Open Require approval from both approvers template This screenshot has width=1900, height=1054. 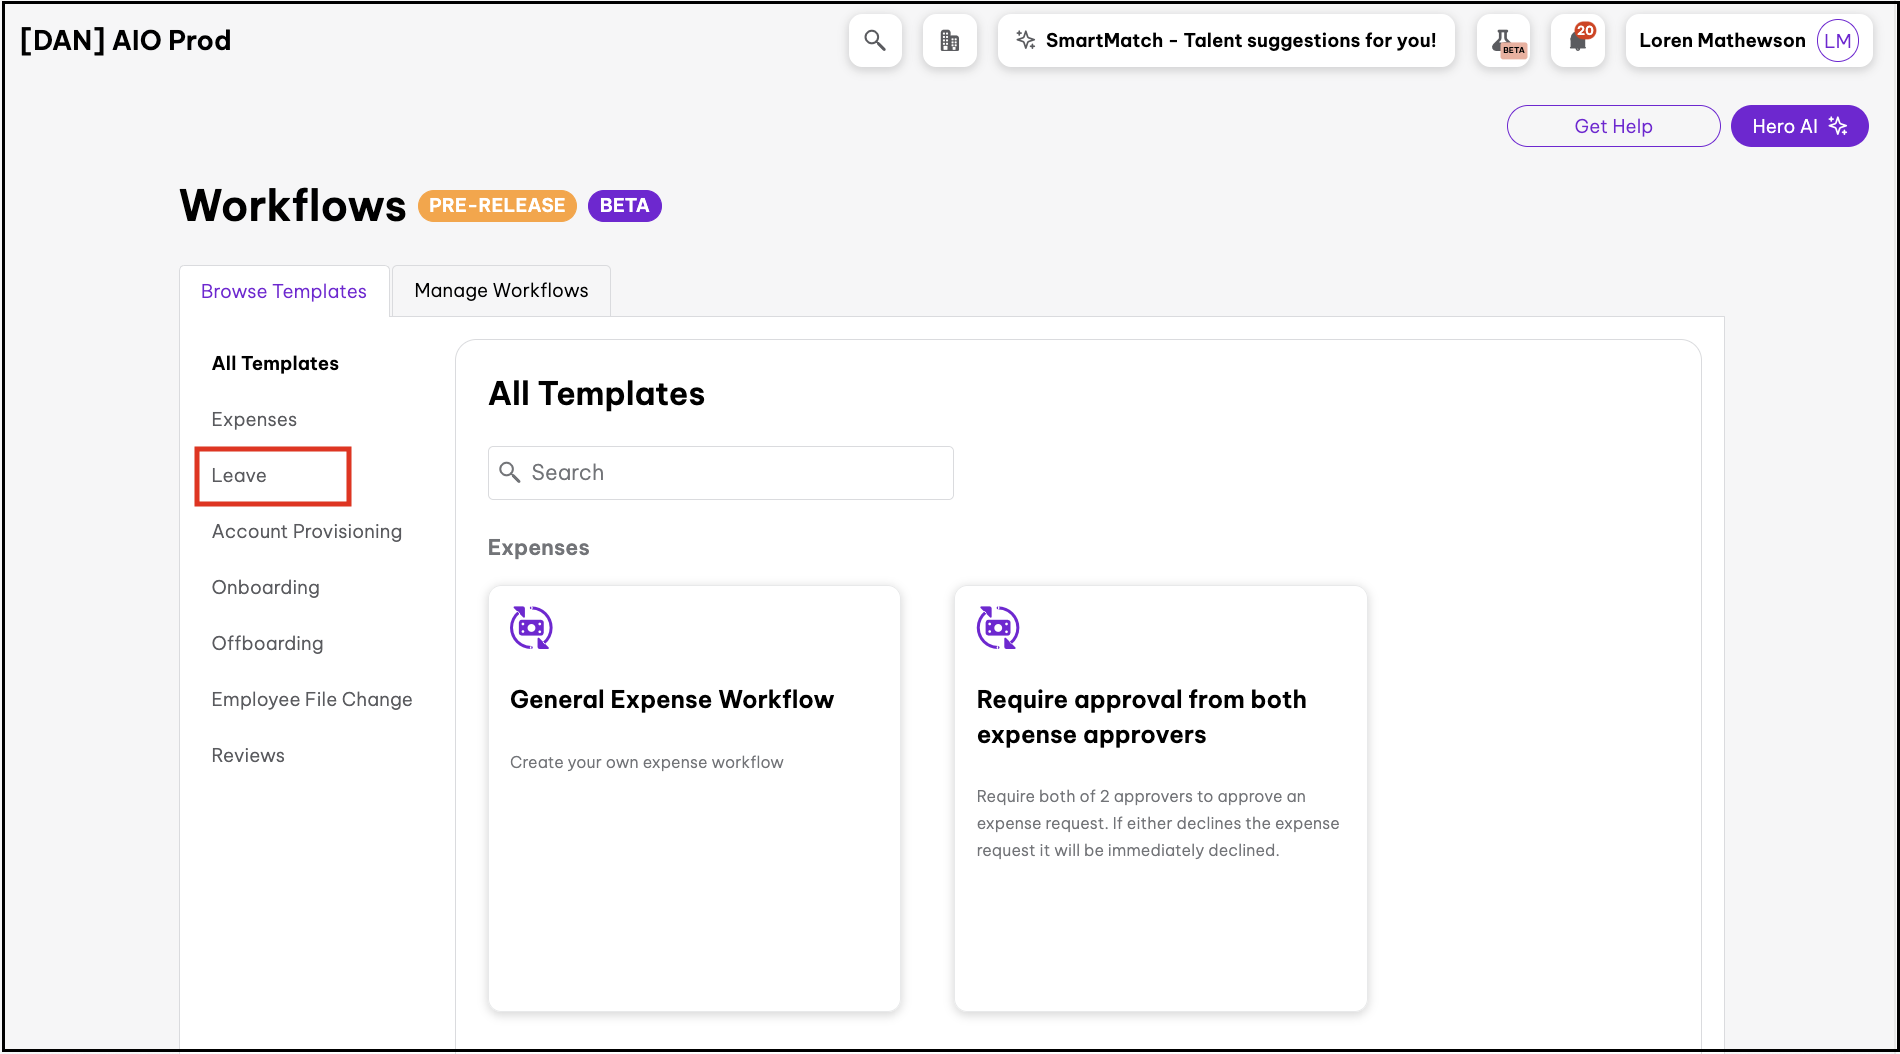[1141, 717]
